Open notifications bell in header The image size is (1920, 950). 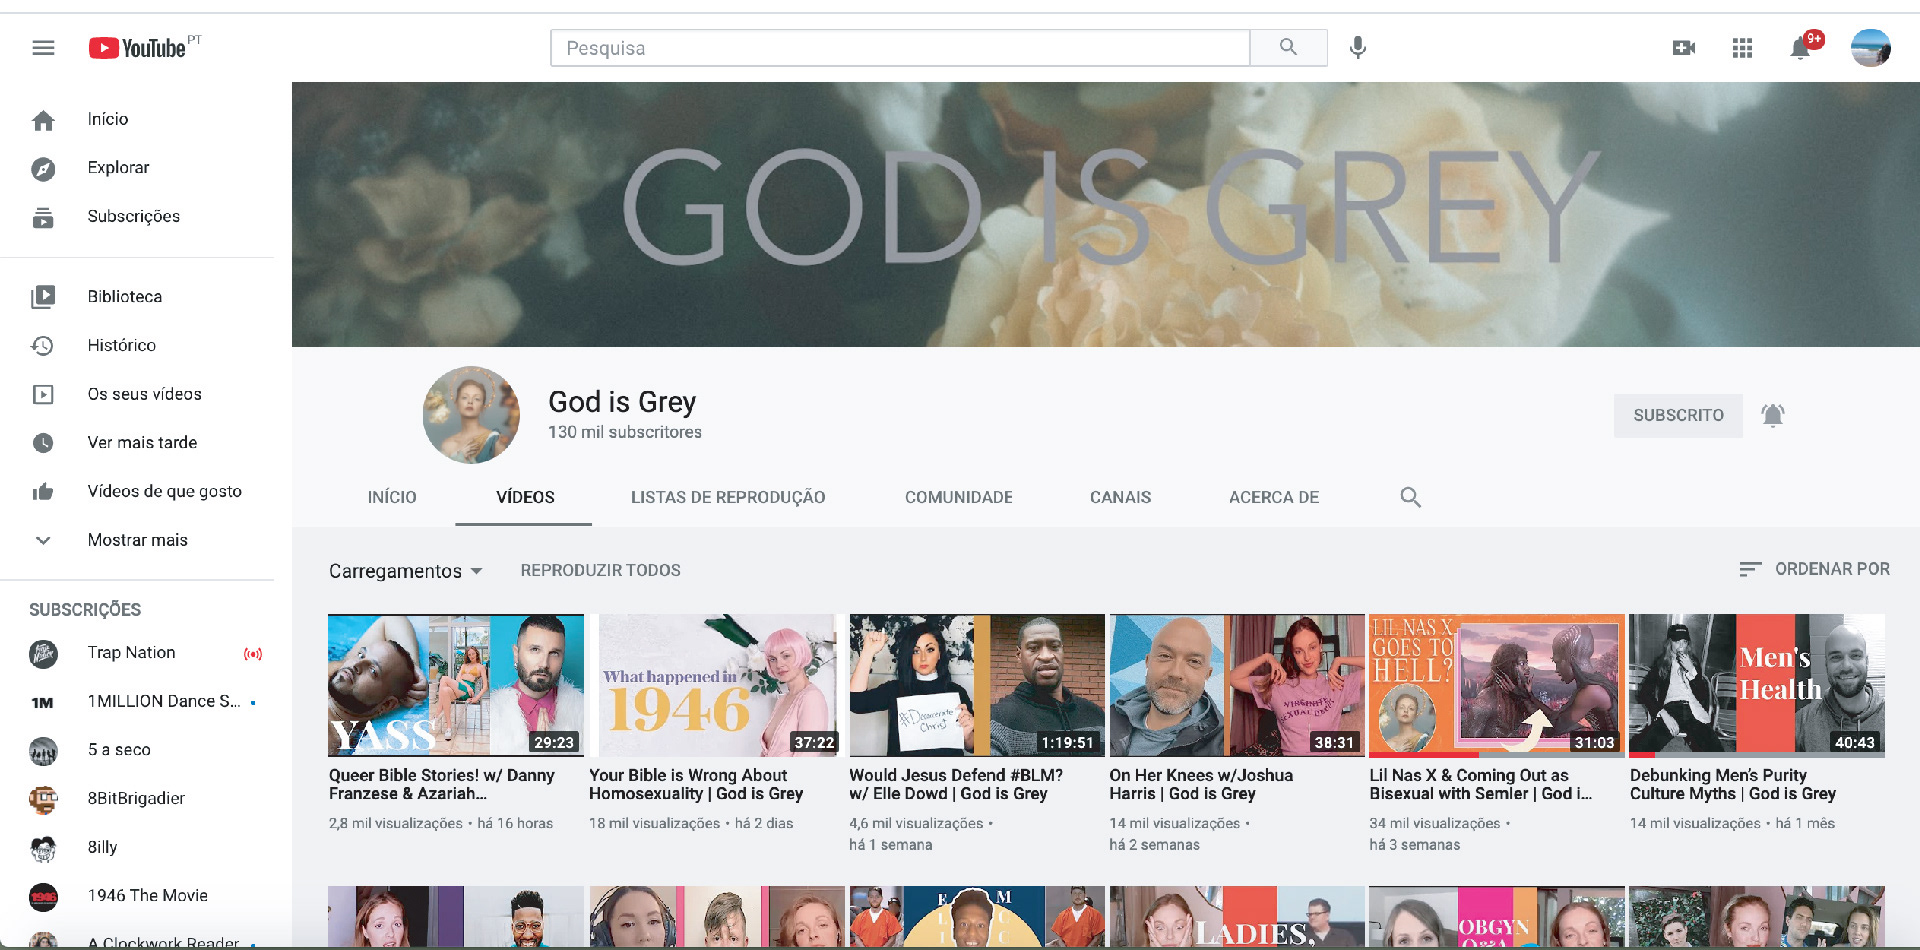point(1800,47)
